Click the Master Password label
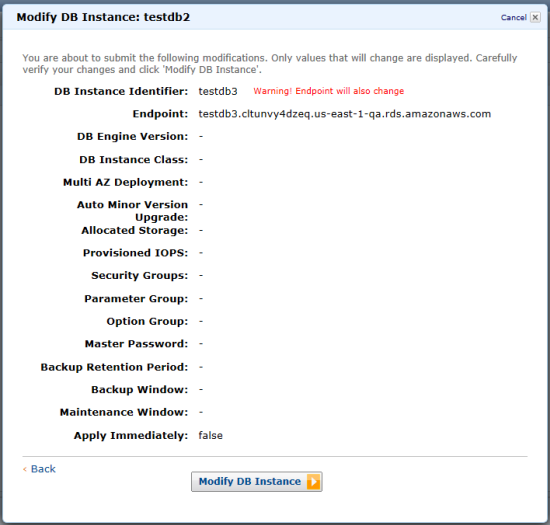 (x=136, y=344)
